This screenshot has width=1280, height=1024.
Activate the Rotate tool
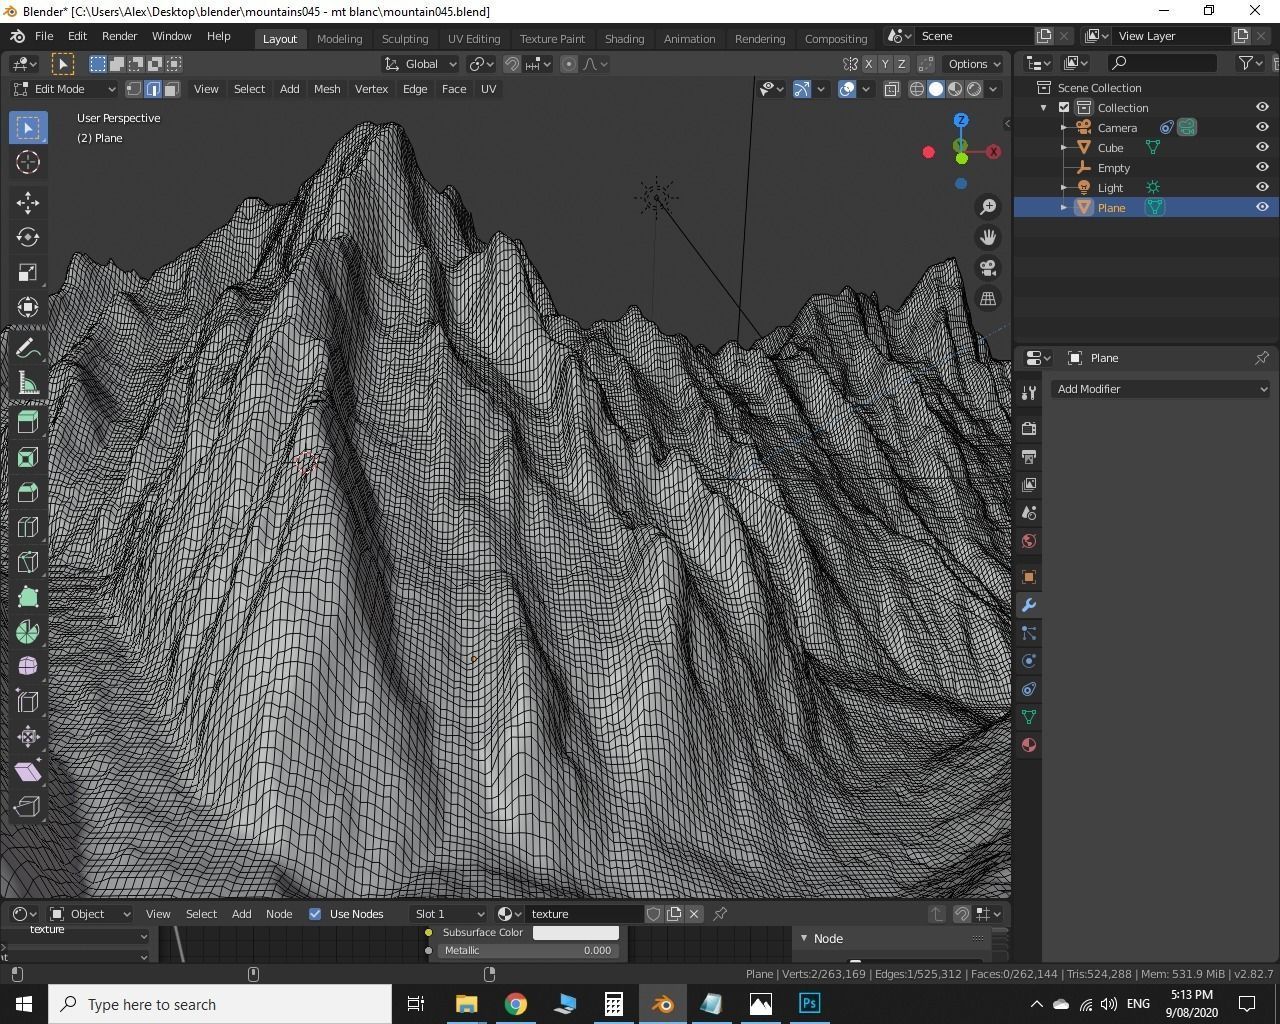27,237
